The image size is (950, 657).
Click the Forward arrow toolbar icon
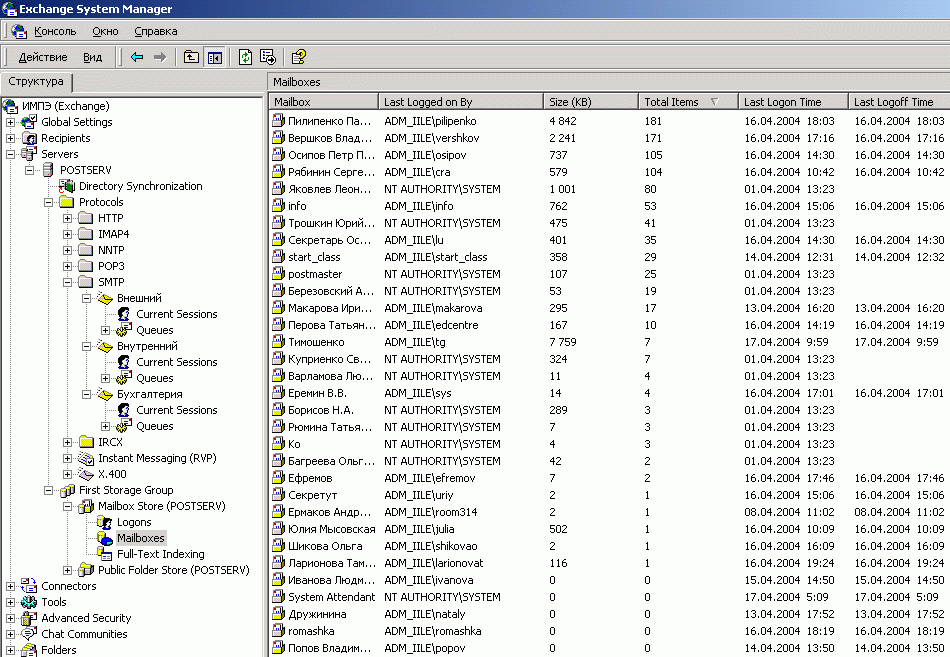point(160,57)
